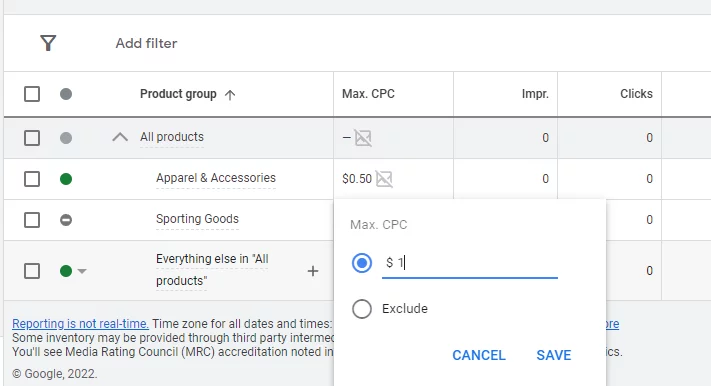
Task: Click the ascending sort arrow icon
Action: point(230,95)
